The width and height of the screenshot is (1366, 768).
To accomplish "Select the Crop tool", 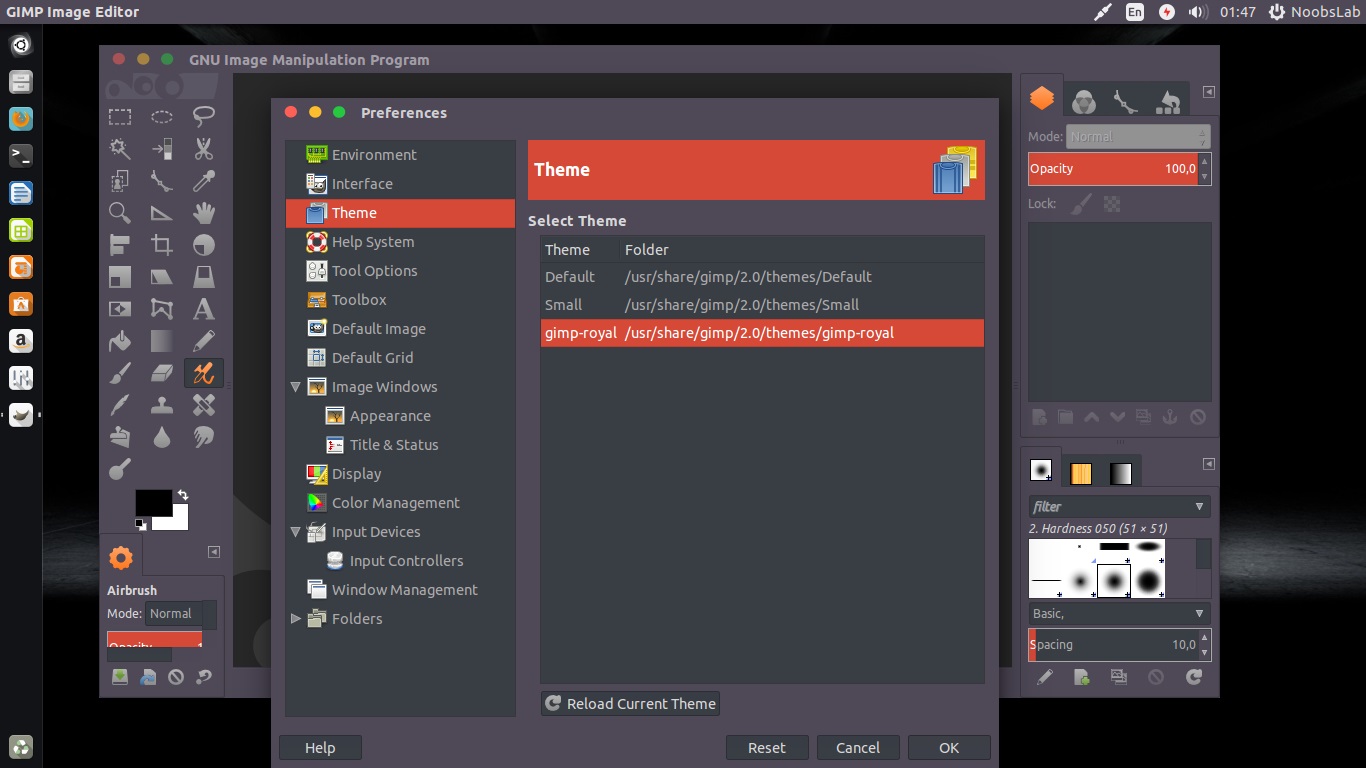I will pyautogui.click(x=162, y=245).
